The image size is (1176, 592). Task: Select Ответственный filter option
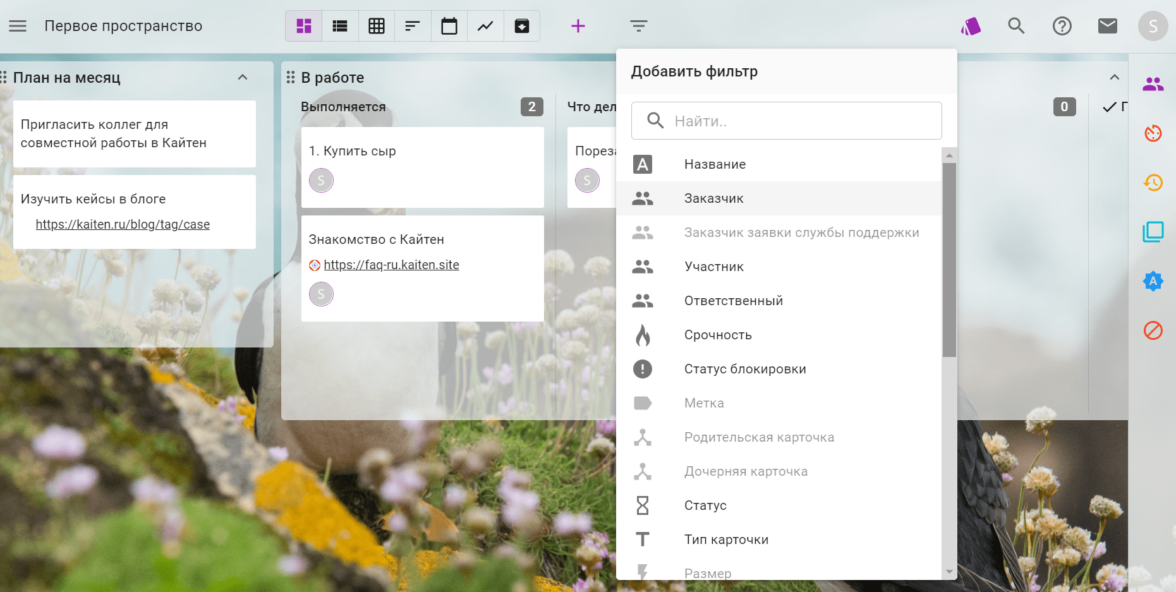click(779, 301)
